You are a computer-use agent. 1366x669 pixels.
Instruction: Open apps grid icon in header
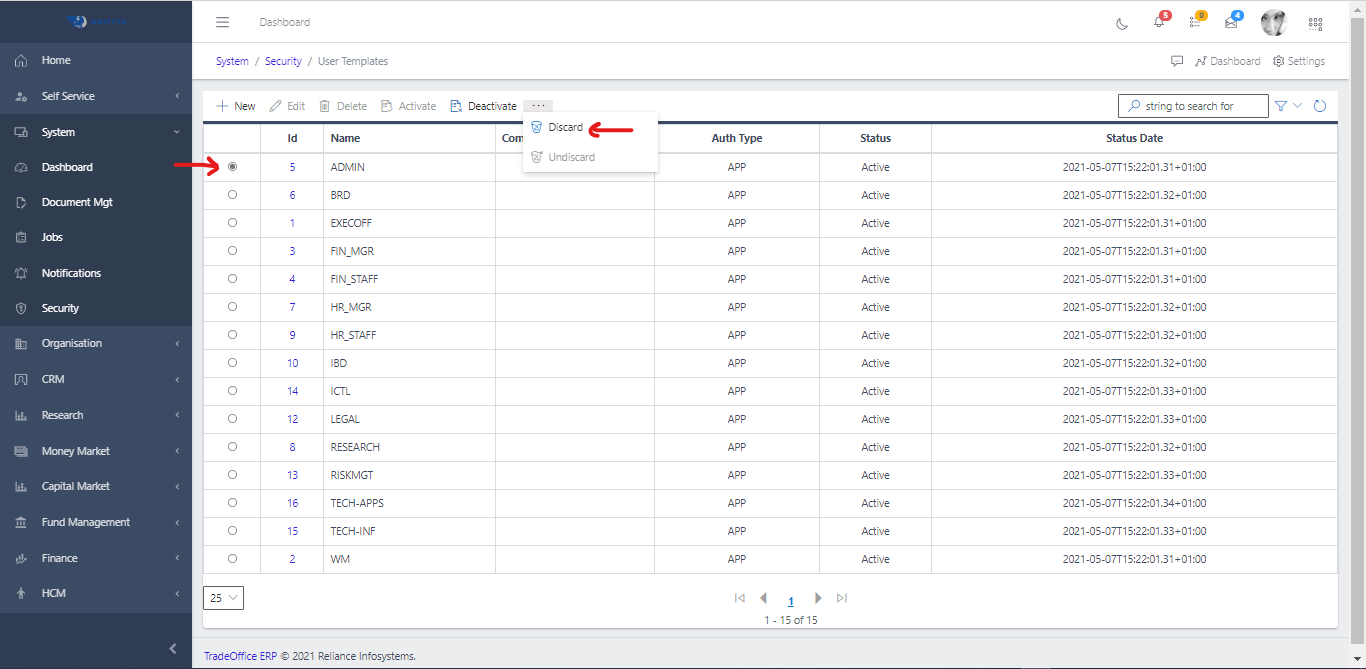(x=1315, y=23)
